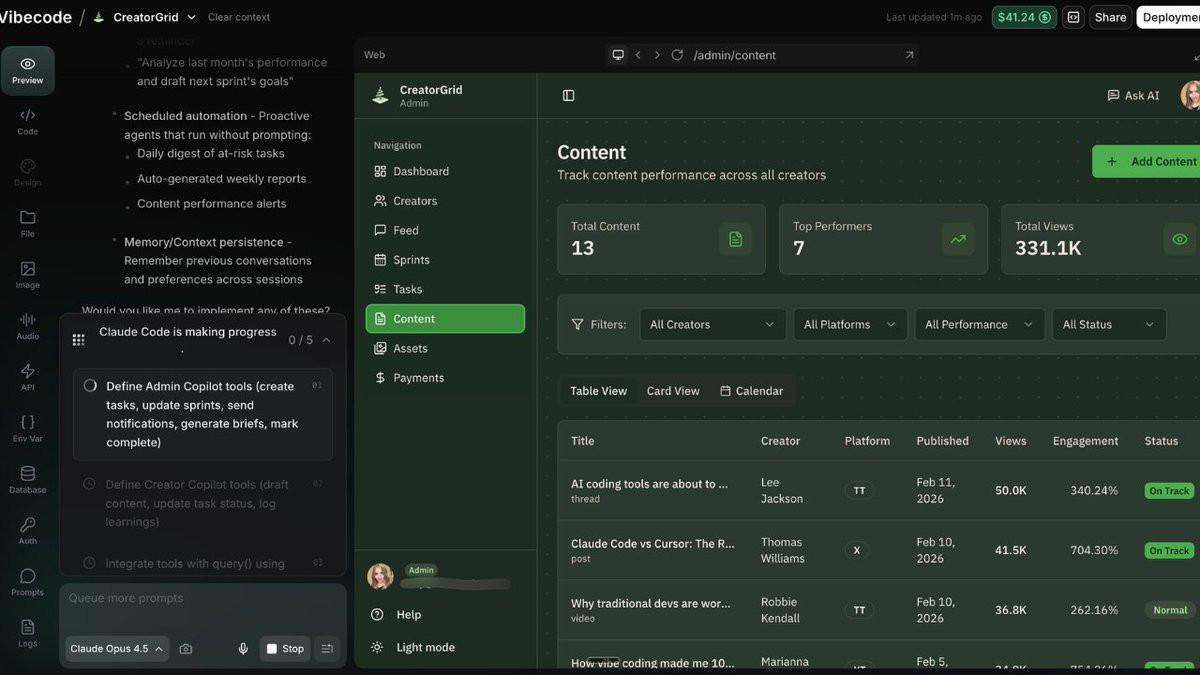Switch to Card View tab
The image size is (1200, 675).
click(673, 391)
